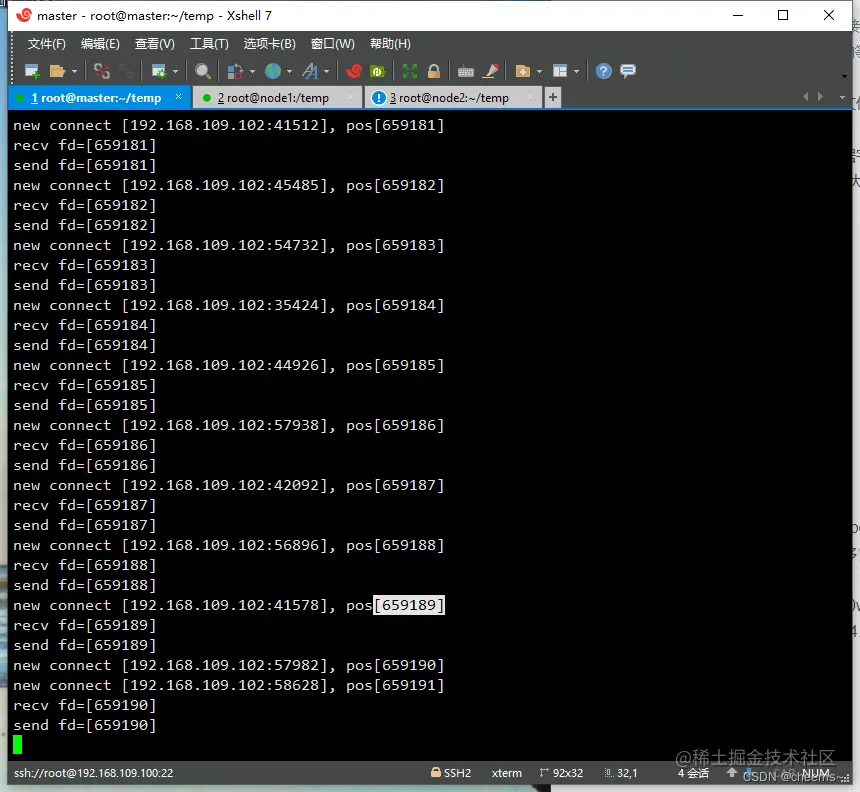
Task: Expand the Properties icon dropdown arrow
Action: pyautogui.click(x=176, y=71)
